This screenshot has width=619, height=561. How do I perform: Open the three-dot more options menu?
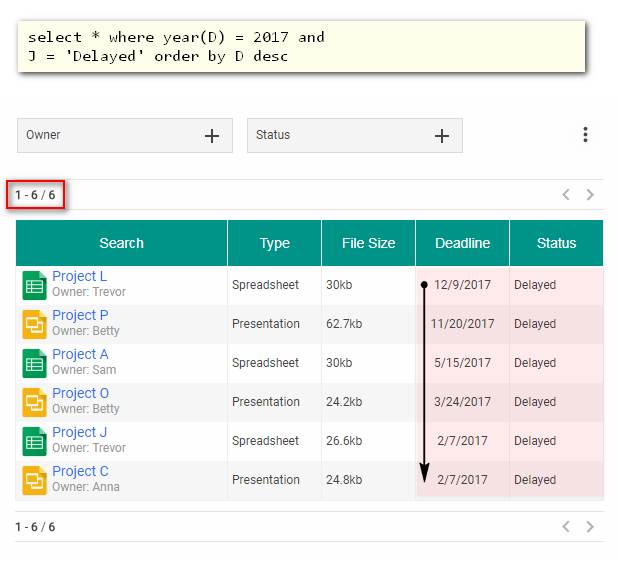585,135
